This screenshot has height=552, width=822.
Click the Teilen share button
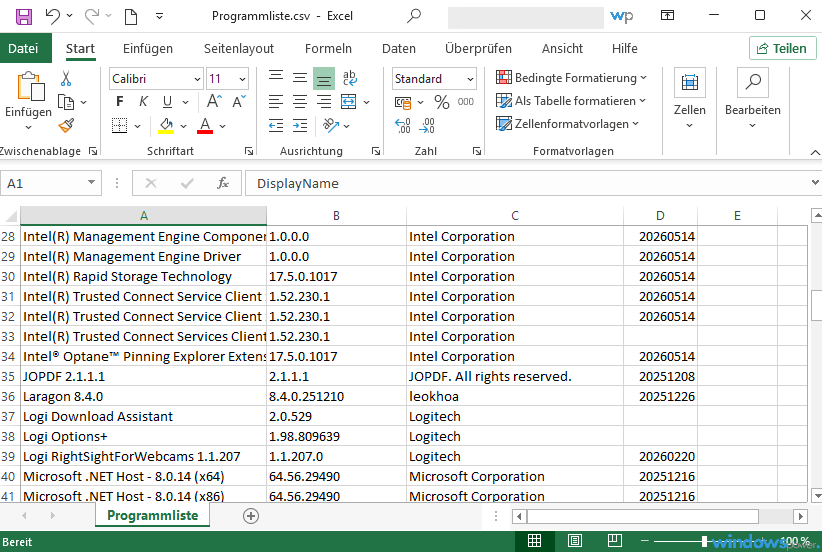(x=783, y=48)
